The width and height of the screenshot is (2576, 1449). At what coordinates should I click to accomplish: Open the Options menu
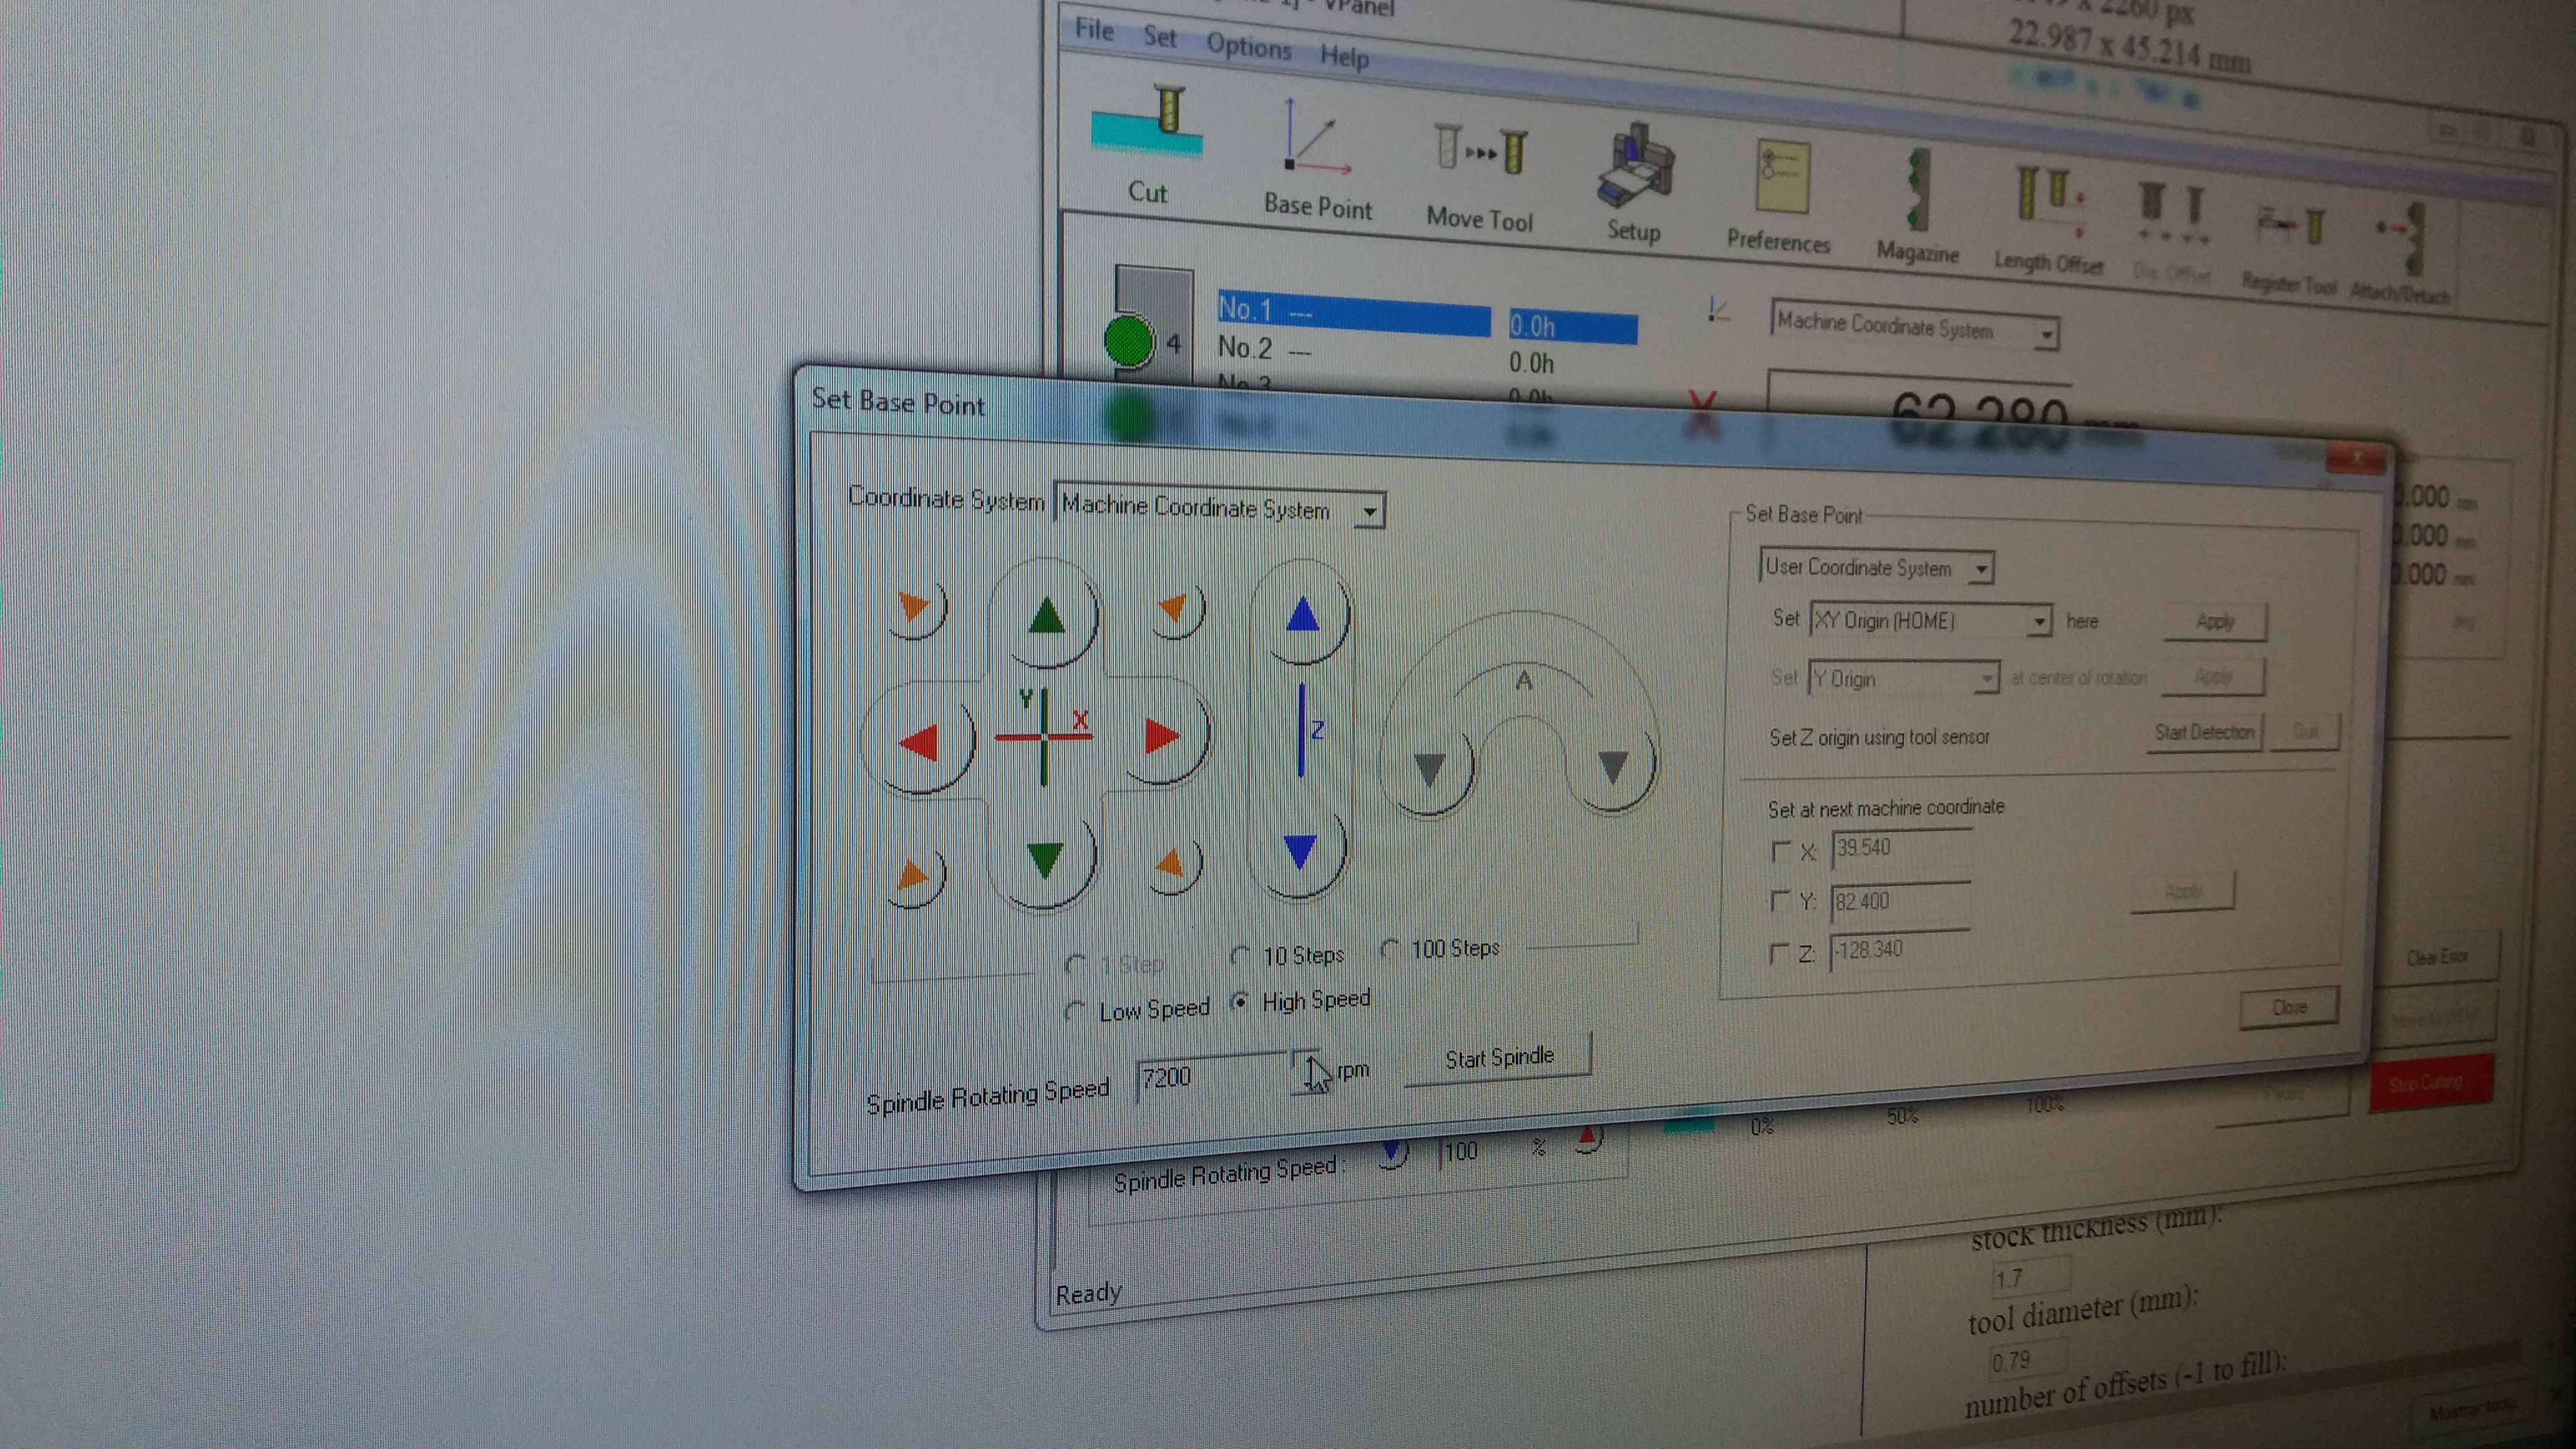tap(1249, 46)
